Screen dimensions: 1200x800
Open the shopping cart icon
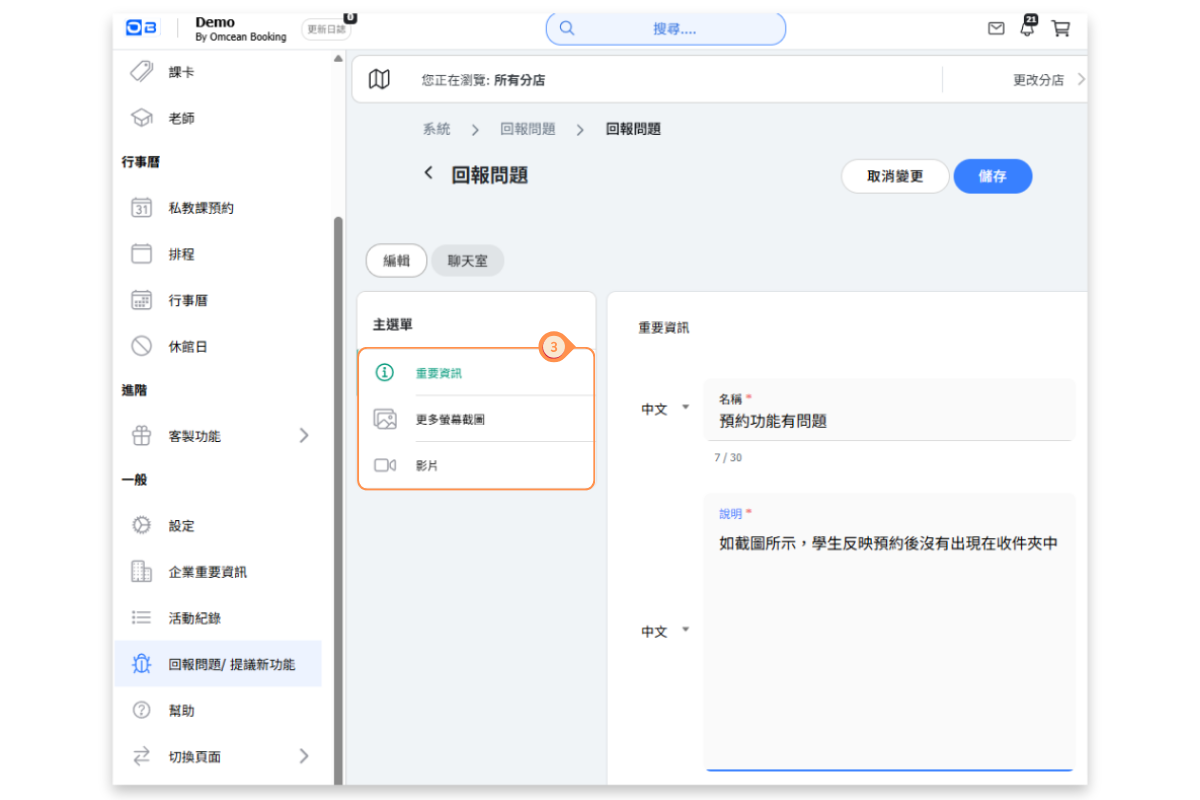[x=1061, y=29]
